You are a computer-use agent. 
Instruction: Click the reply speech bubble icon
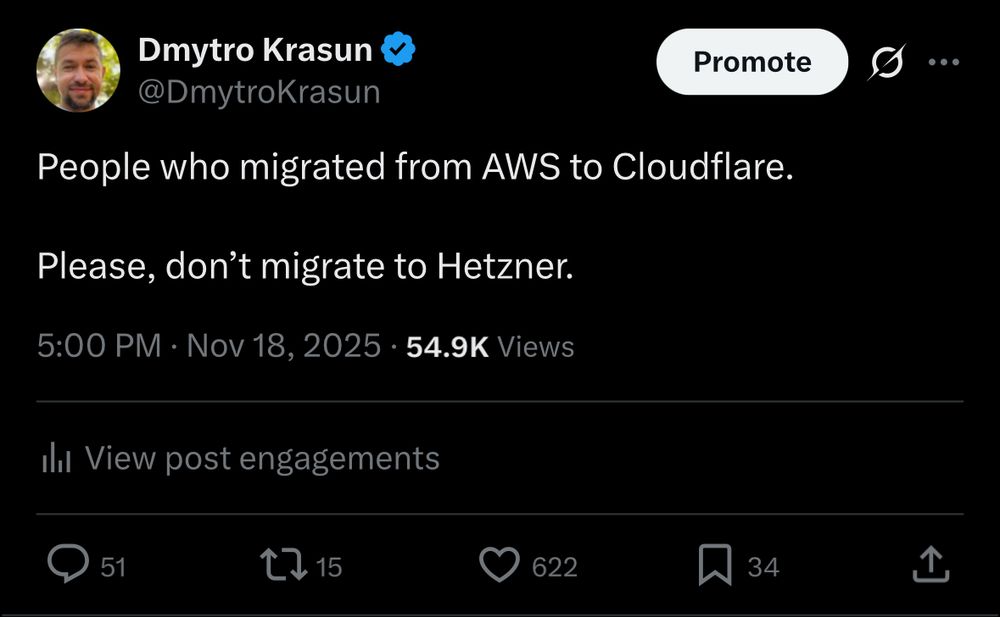pos(68,566)
